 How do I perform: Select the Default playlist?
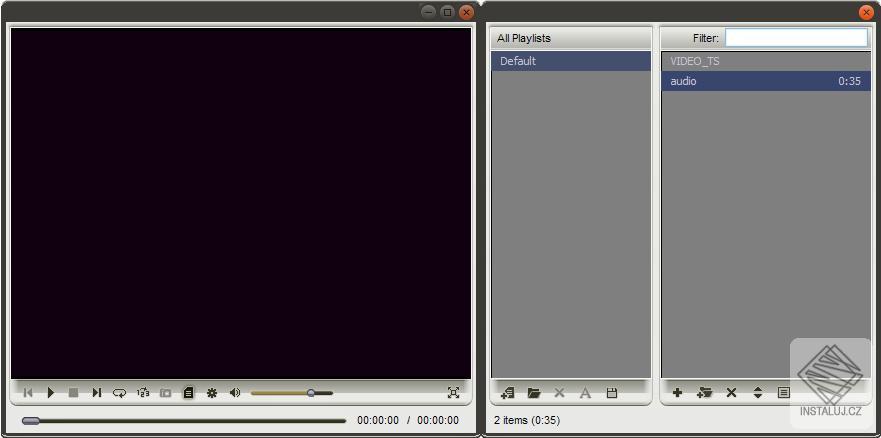(x=571, y=61)
